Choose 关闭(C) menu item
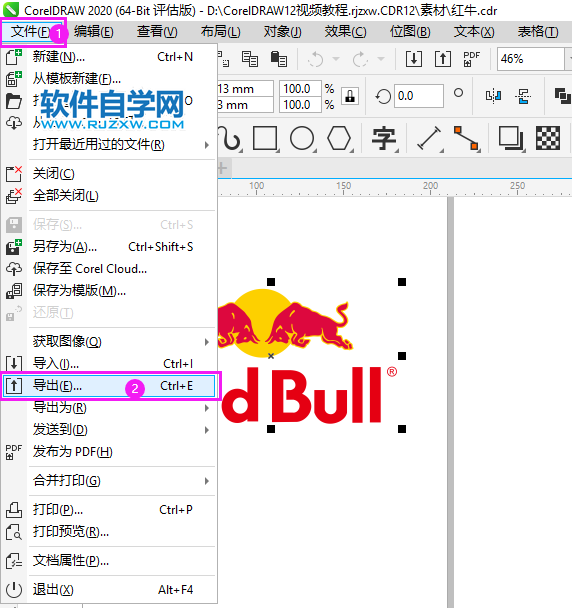The width and height of the screenshot is (572, 608). pyautogui.click(x=109, y=174)
